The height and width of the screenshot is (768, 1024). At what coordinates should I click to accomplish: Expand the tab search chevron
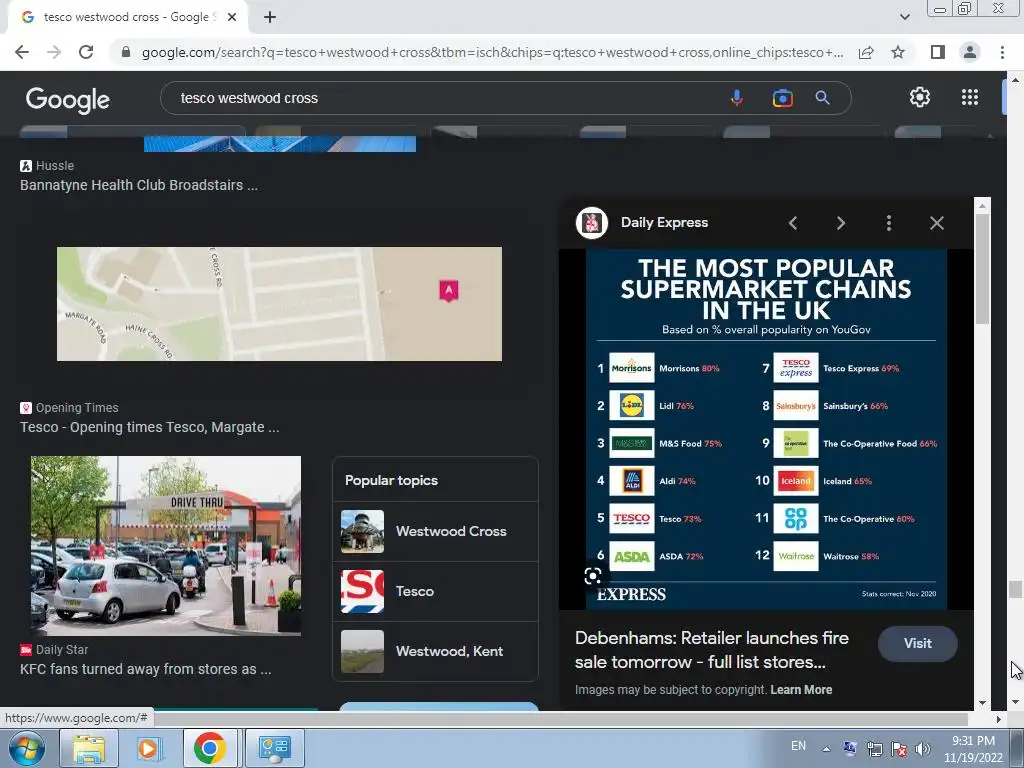pos(904,17)
